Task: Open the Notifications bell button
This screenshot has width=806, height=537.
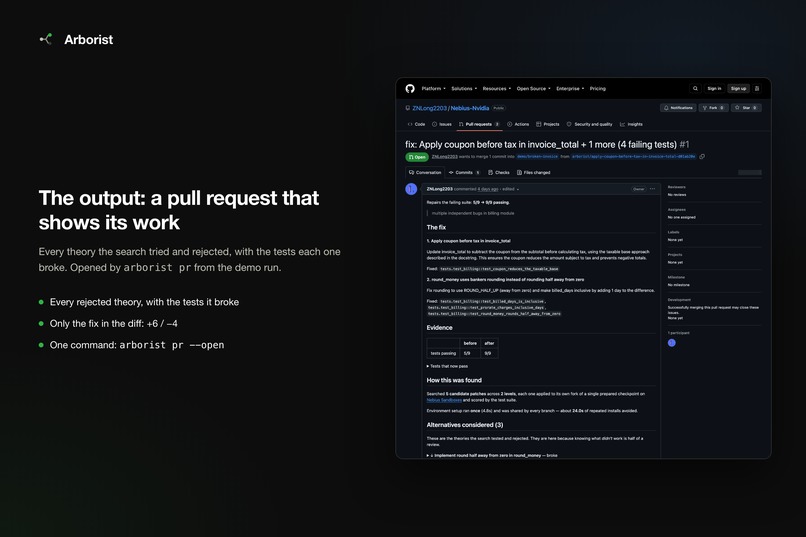Action: pyautogui.click(x=678, y=108)
